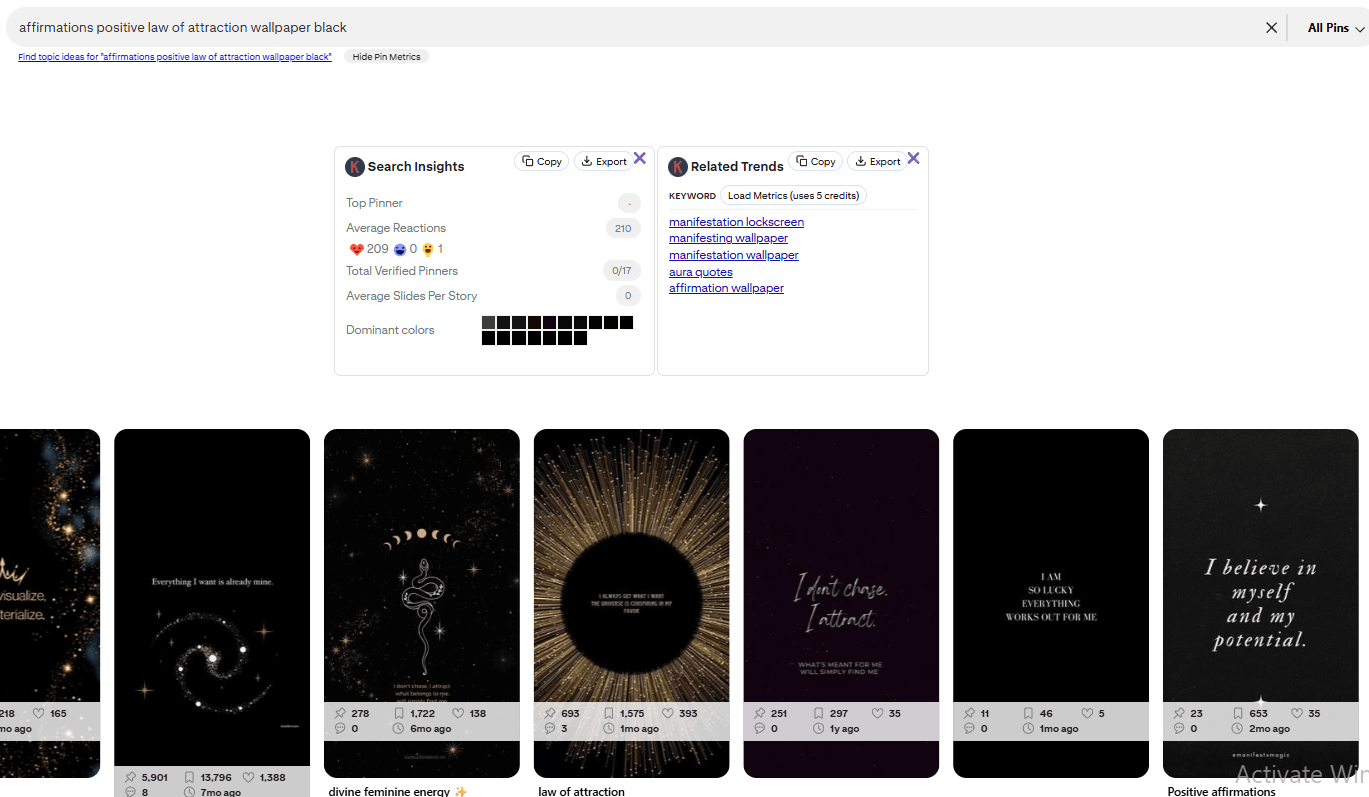Click the divine feminine energy pin title
Screen dimensions: 1369x797
(x=398, y=792)
